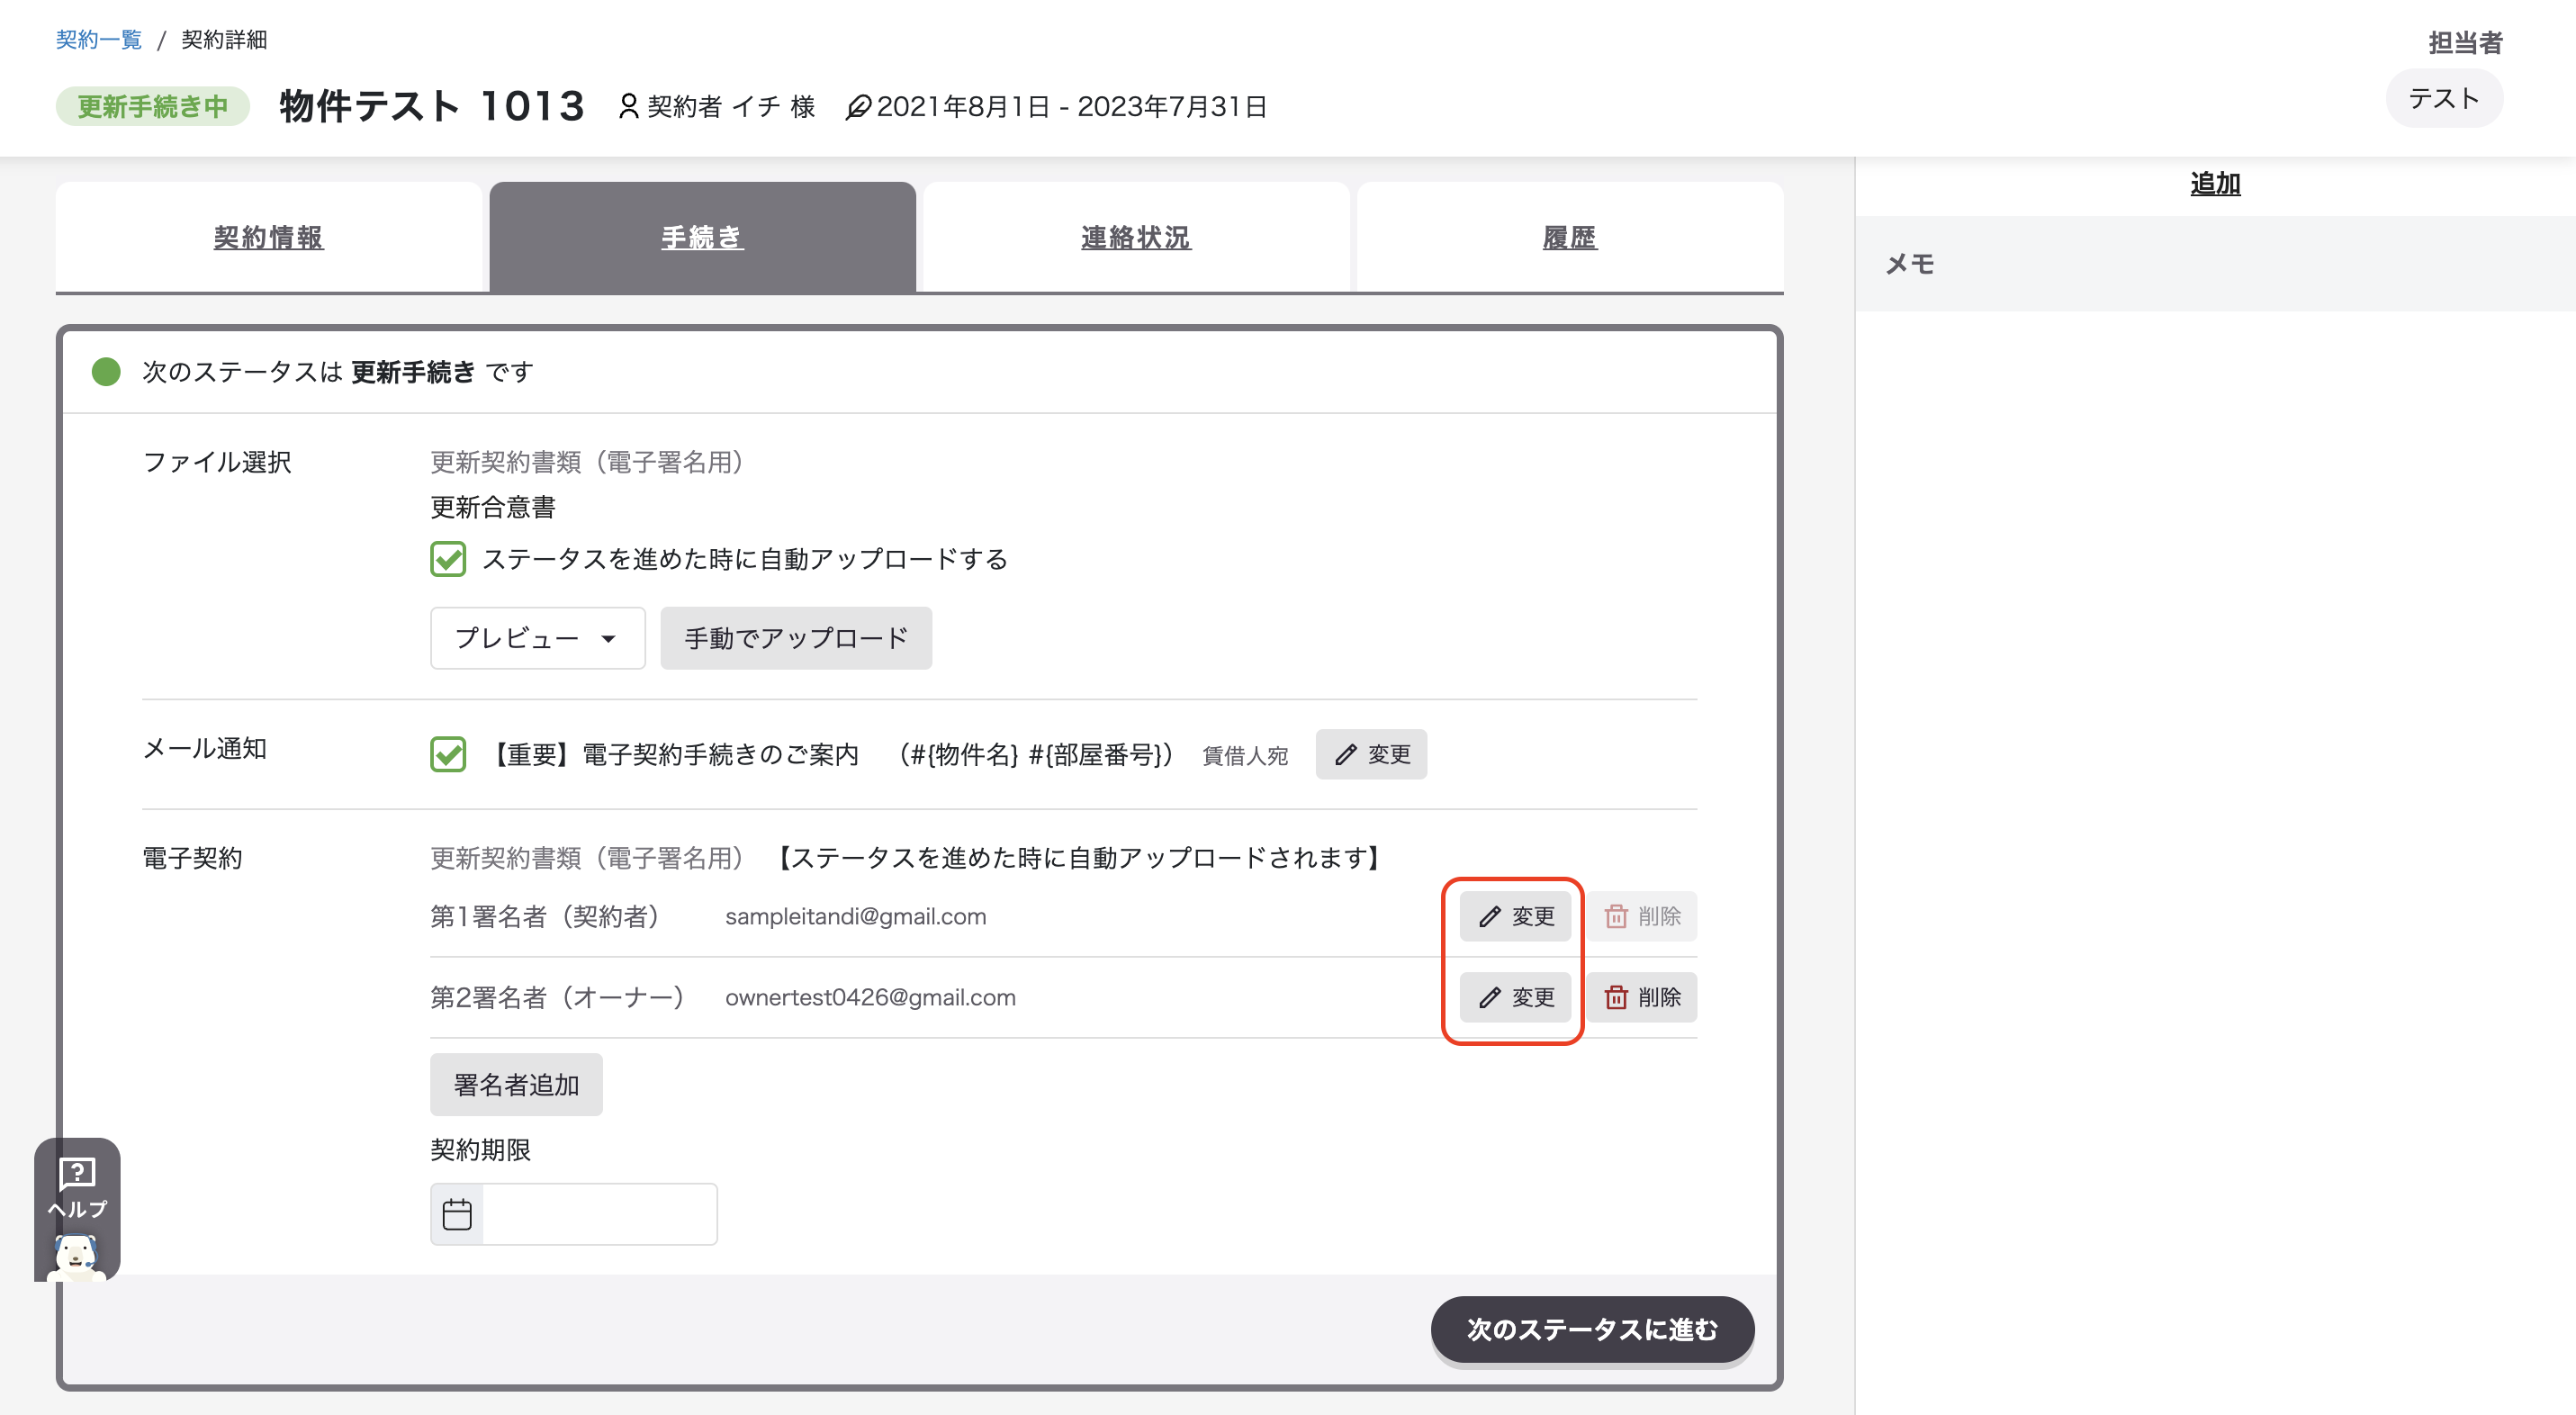Click the contract period dates text
This screenshot has height=1415, width=2576.
[x=1072, y=106]
